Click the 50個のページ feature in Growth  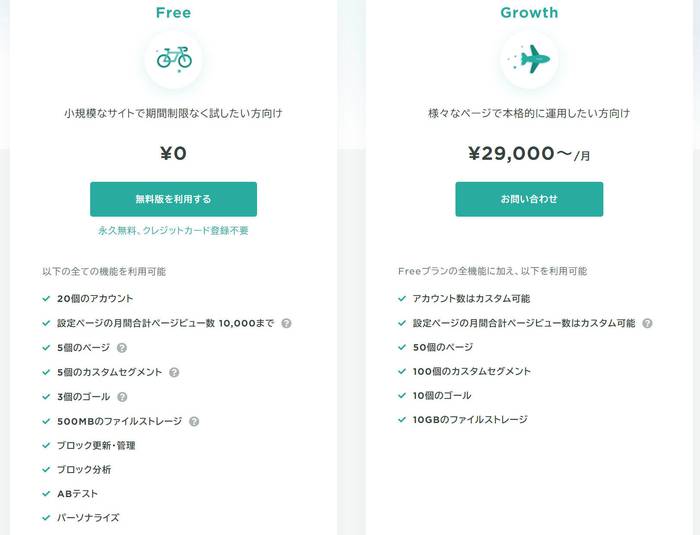[442, 347]
